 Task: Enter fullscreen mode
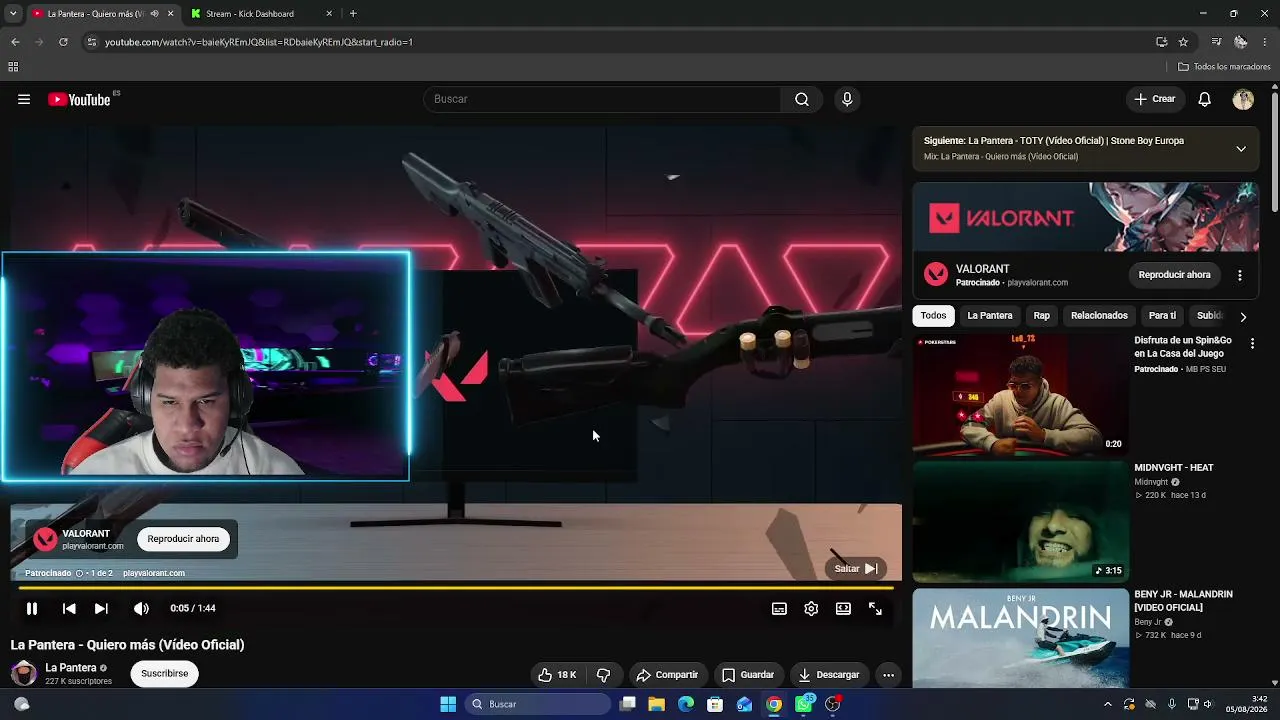click(x=875, y=608)
